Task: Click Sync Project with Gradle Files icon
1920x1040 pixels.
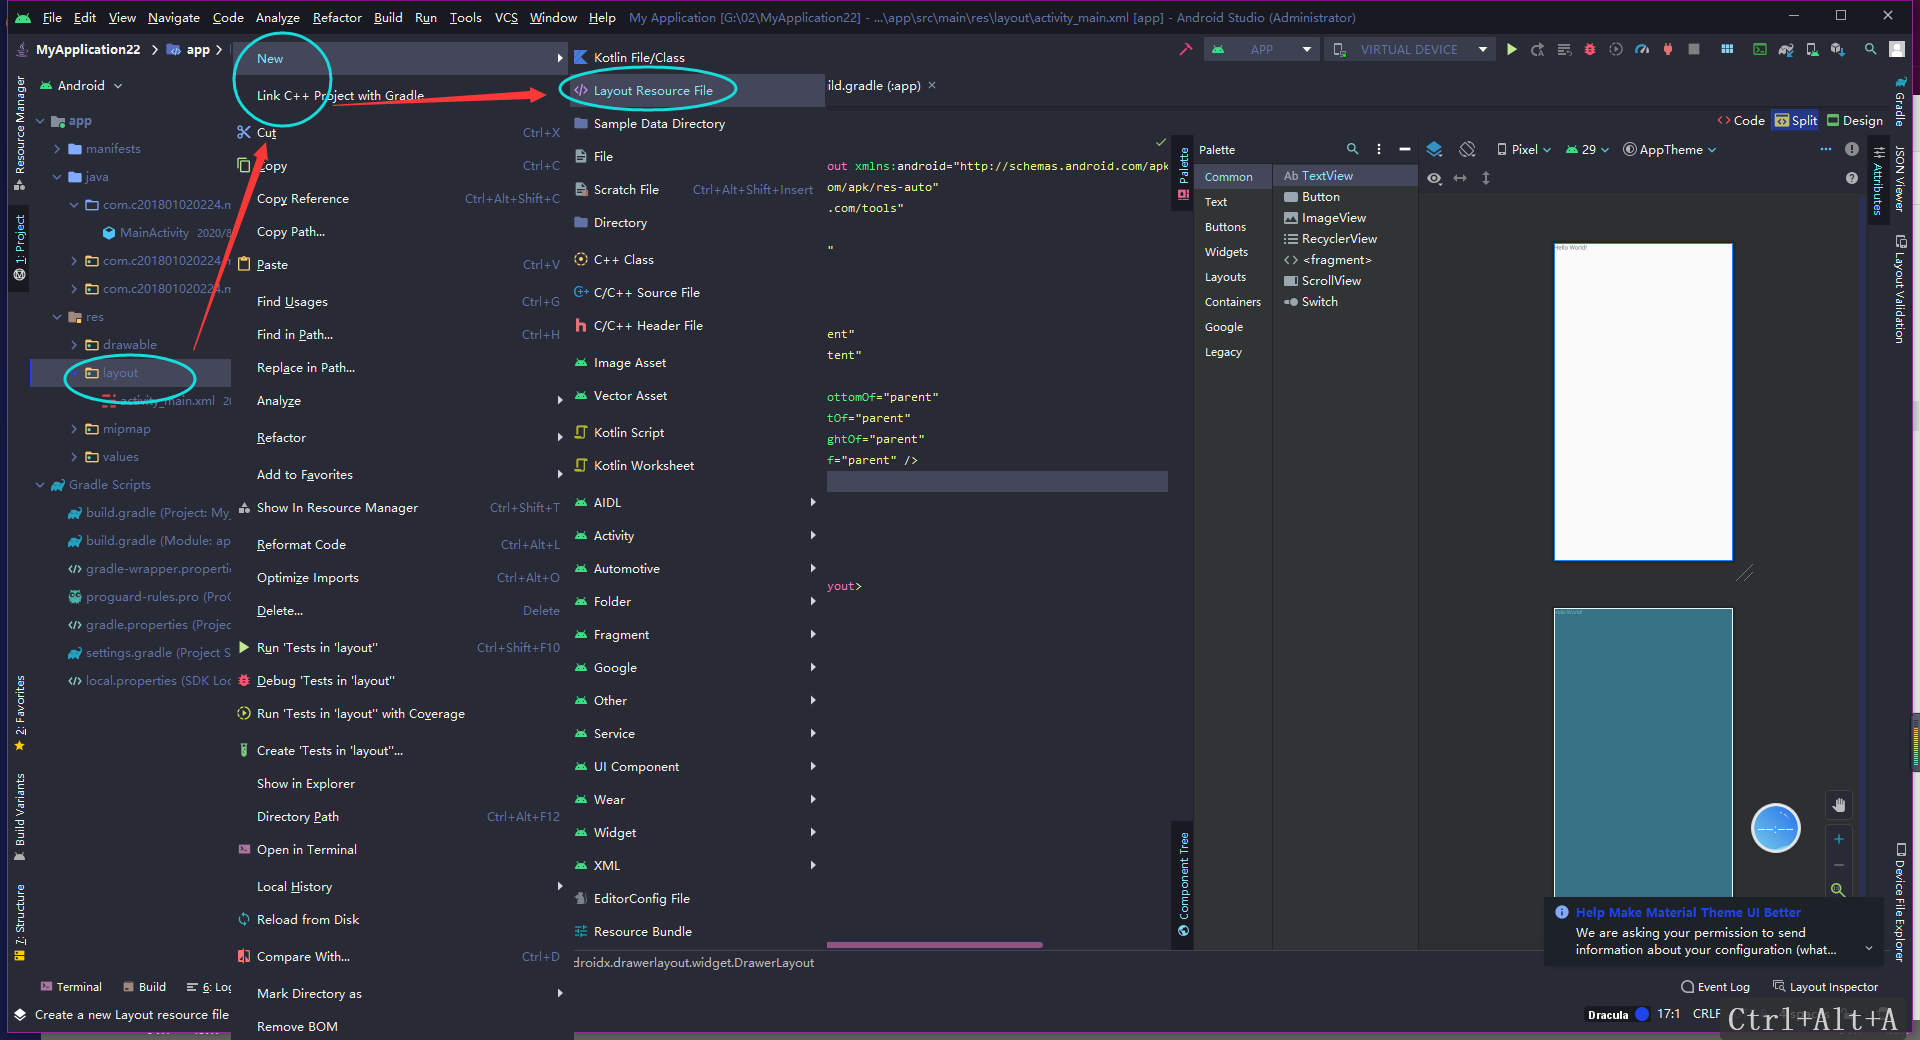Action: (x=1786, y=49)
